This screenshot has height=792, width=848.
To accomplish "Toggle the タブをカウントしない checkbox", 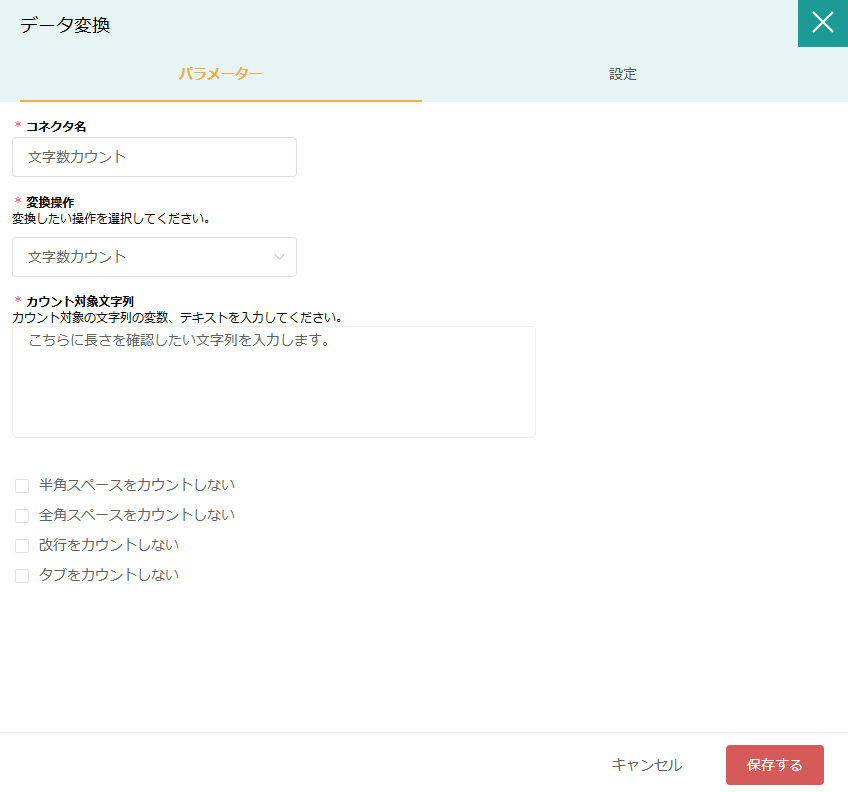I will (x=22, y=576).
